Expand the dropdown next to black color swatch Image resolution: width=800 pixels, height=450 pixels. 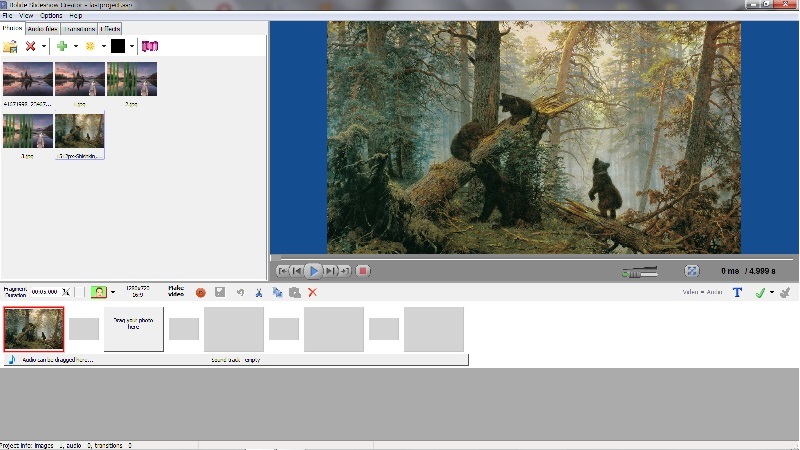pos(132,46)
